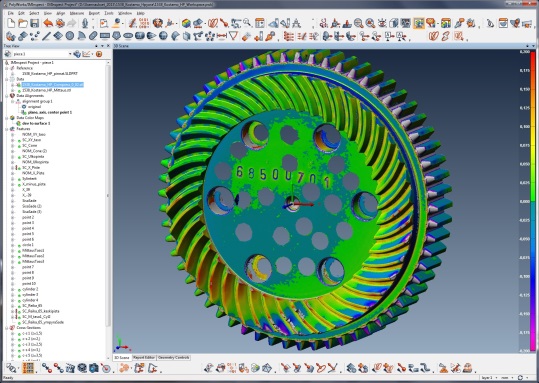This screenshot has height=383, width=539.
Task: Open the Tools menu
Action: click(x=109, y=13)
